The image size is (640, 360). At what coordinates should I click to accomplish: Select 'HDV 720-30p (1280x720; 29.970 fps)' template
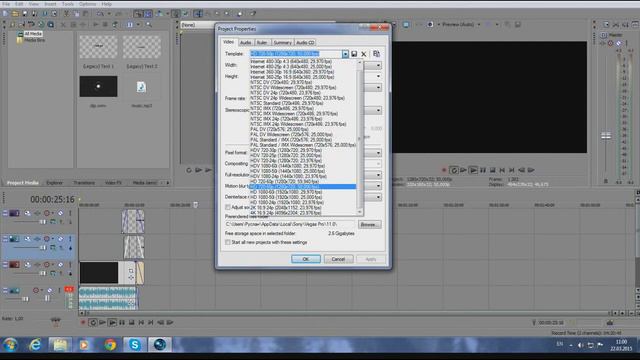coord(303,150)
